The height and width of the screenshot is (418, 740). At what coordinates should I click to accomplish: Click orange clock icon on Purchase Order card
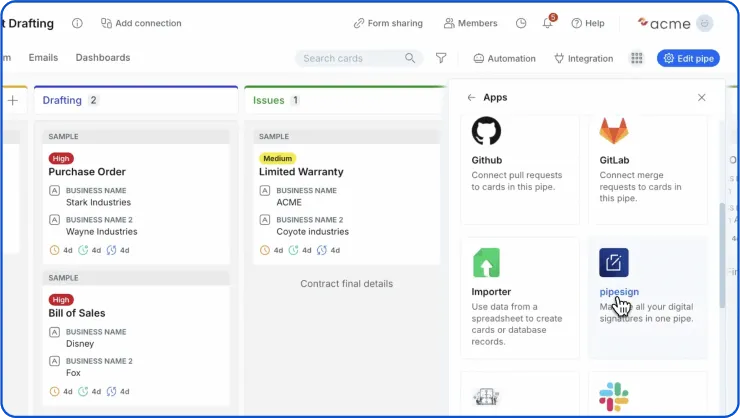[x=54, y=250]
